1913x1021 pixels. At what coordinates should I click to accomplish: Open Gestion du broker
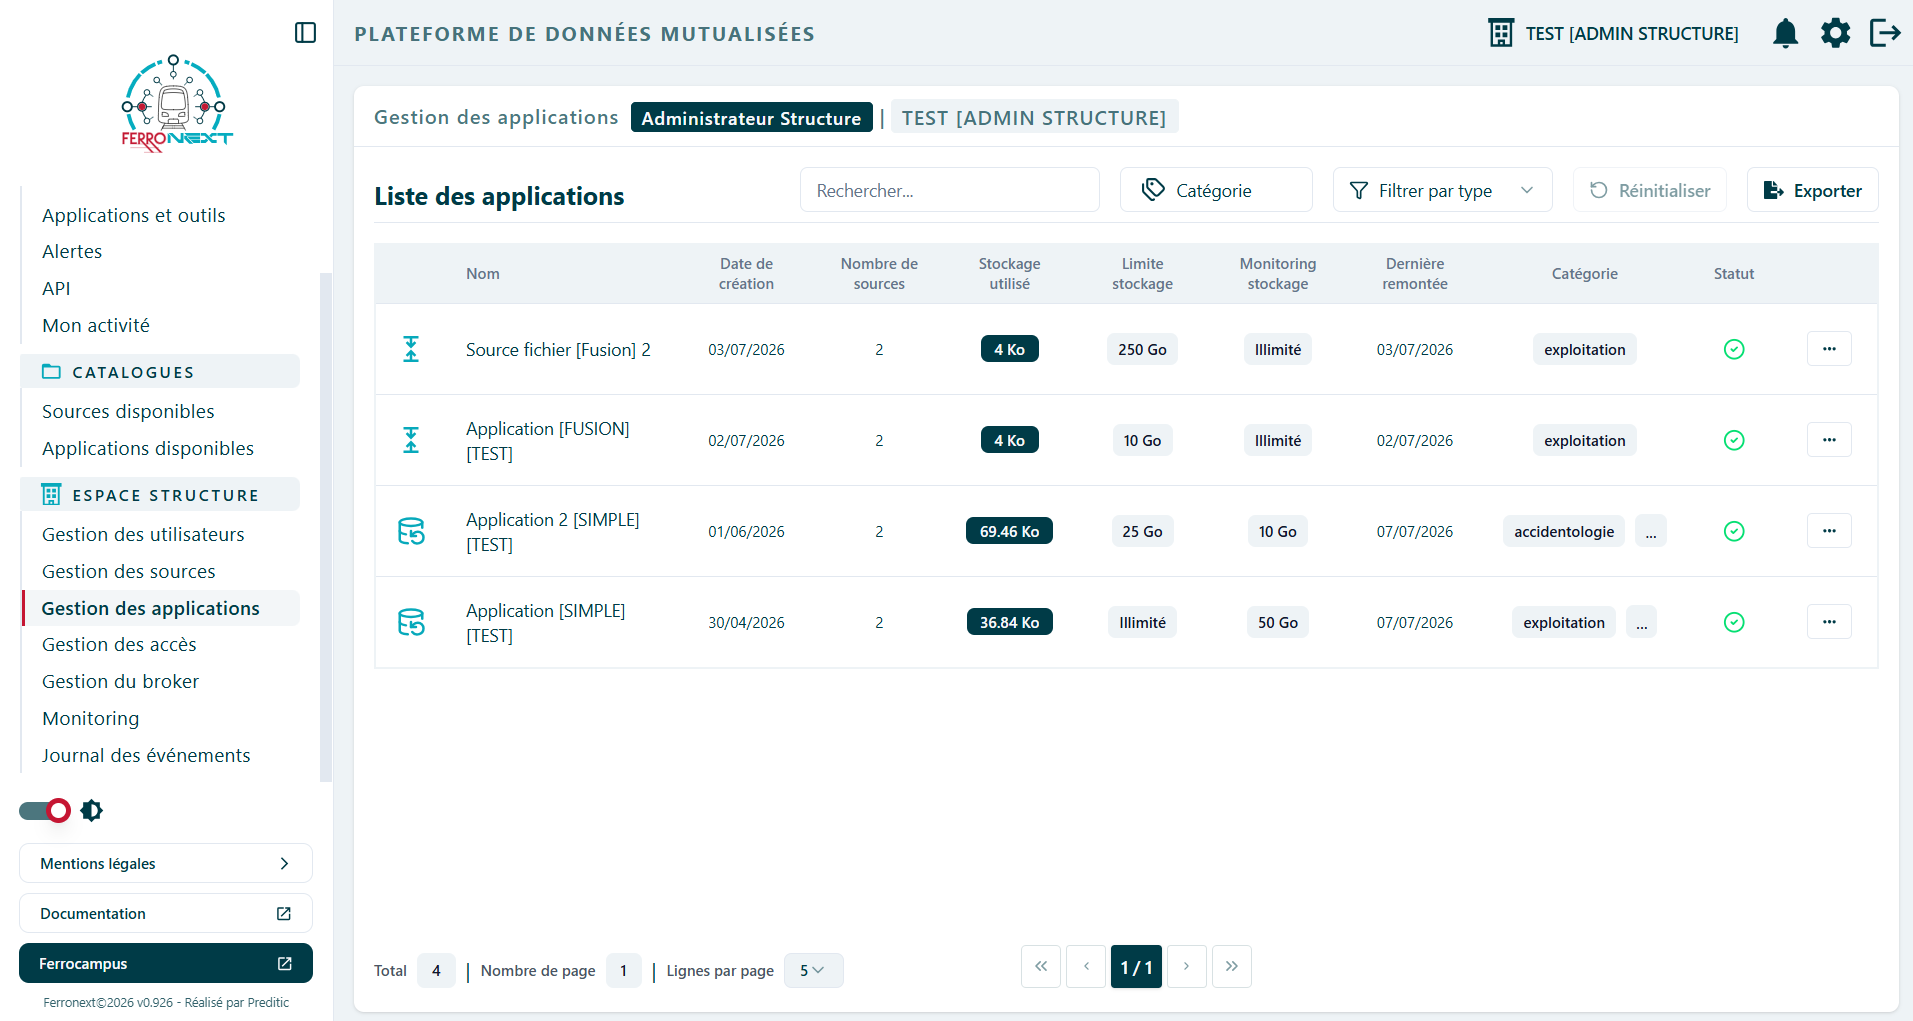pos(120,681)
